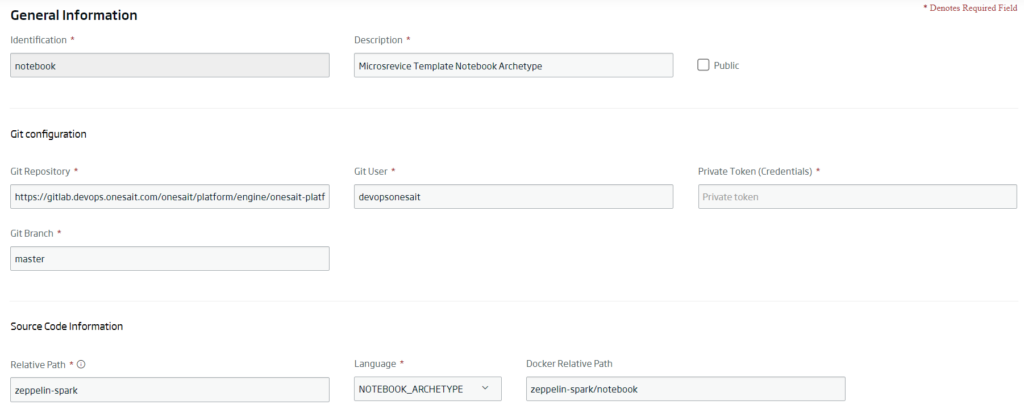This screenshot has height=409, width=1024.
Task: Enable the Public checkbox
Action: [x=703, y=65]
